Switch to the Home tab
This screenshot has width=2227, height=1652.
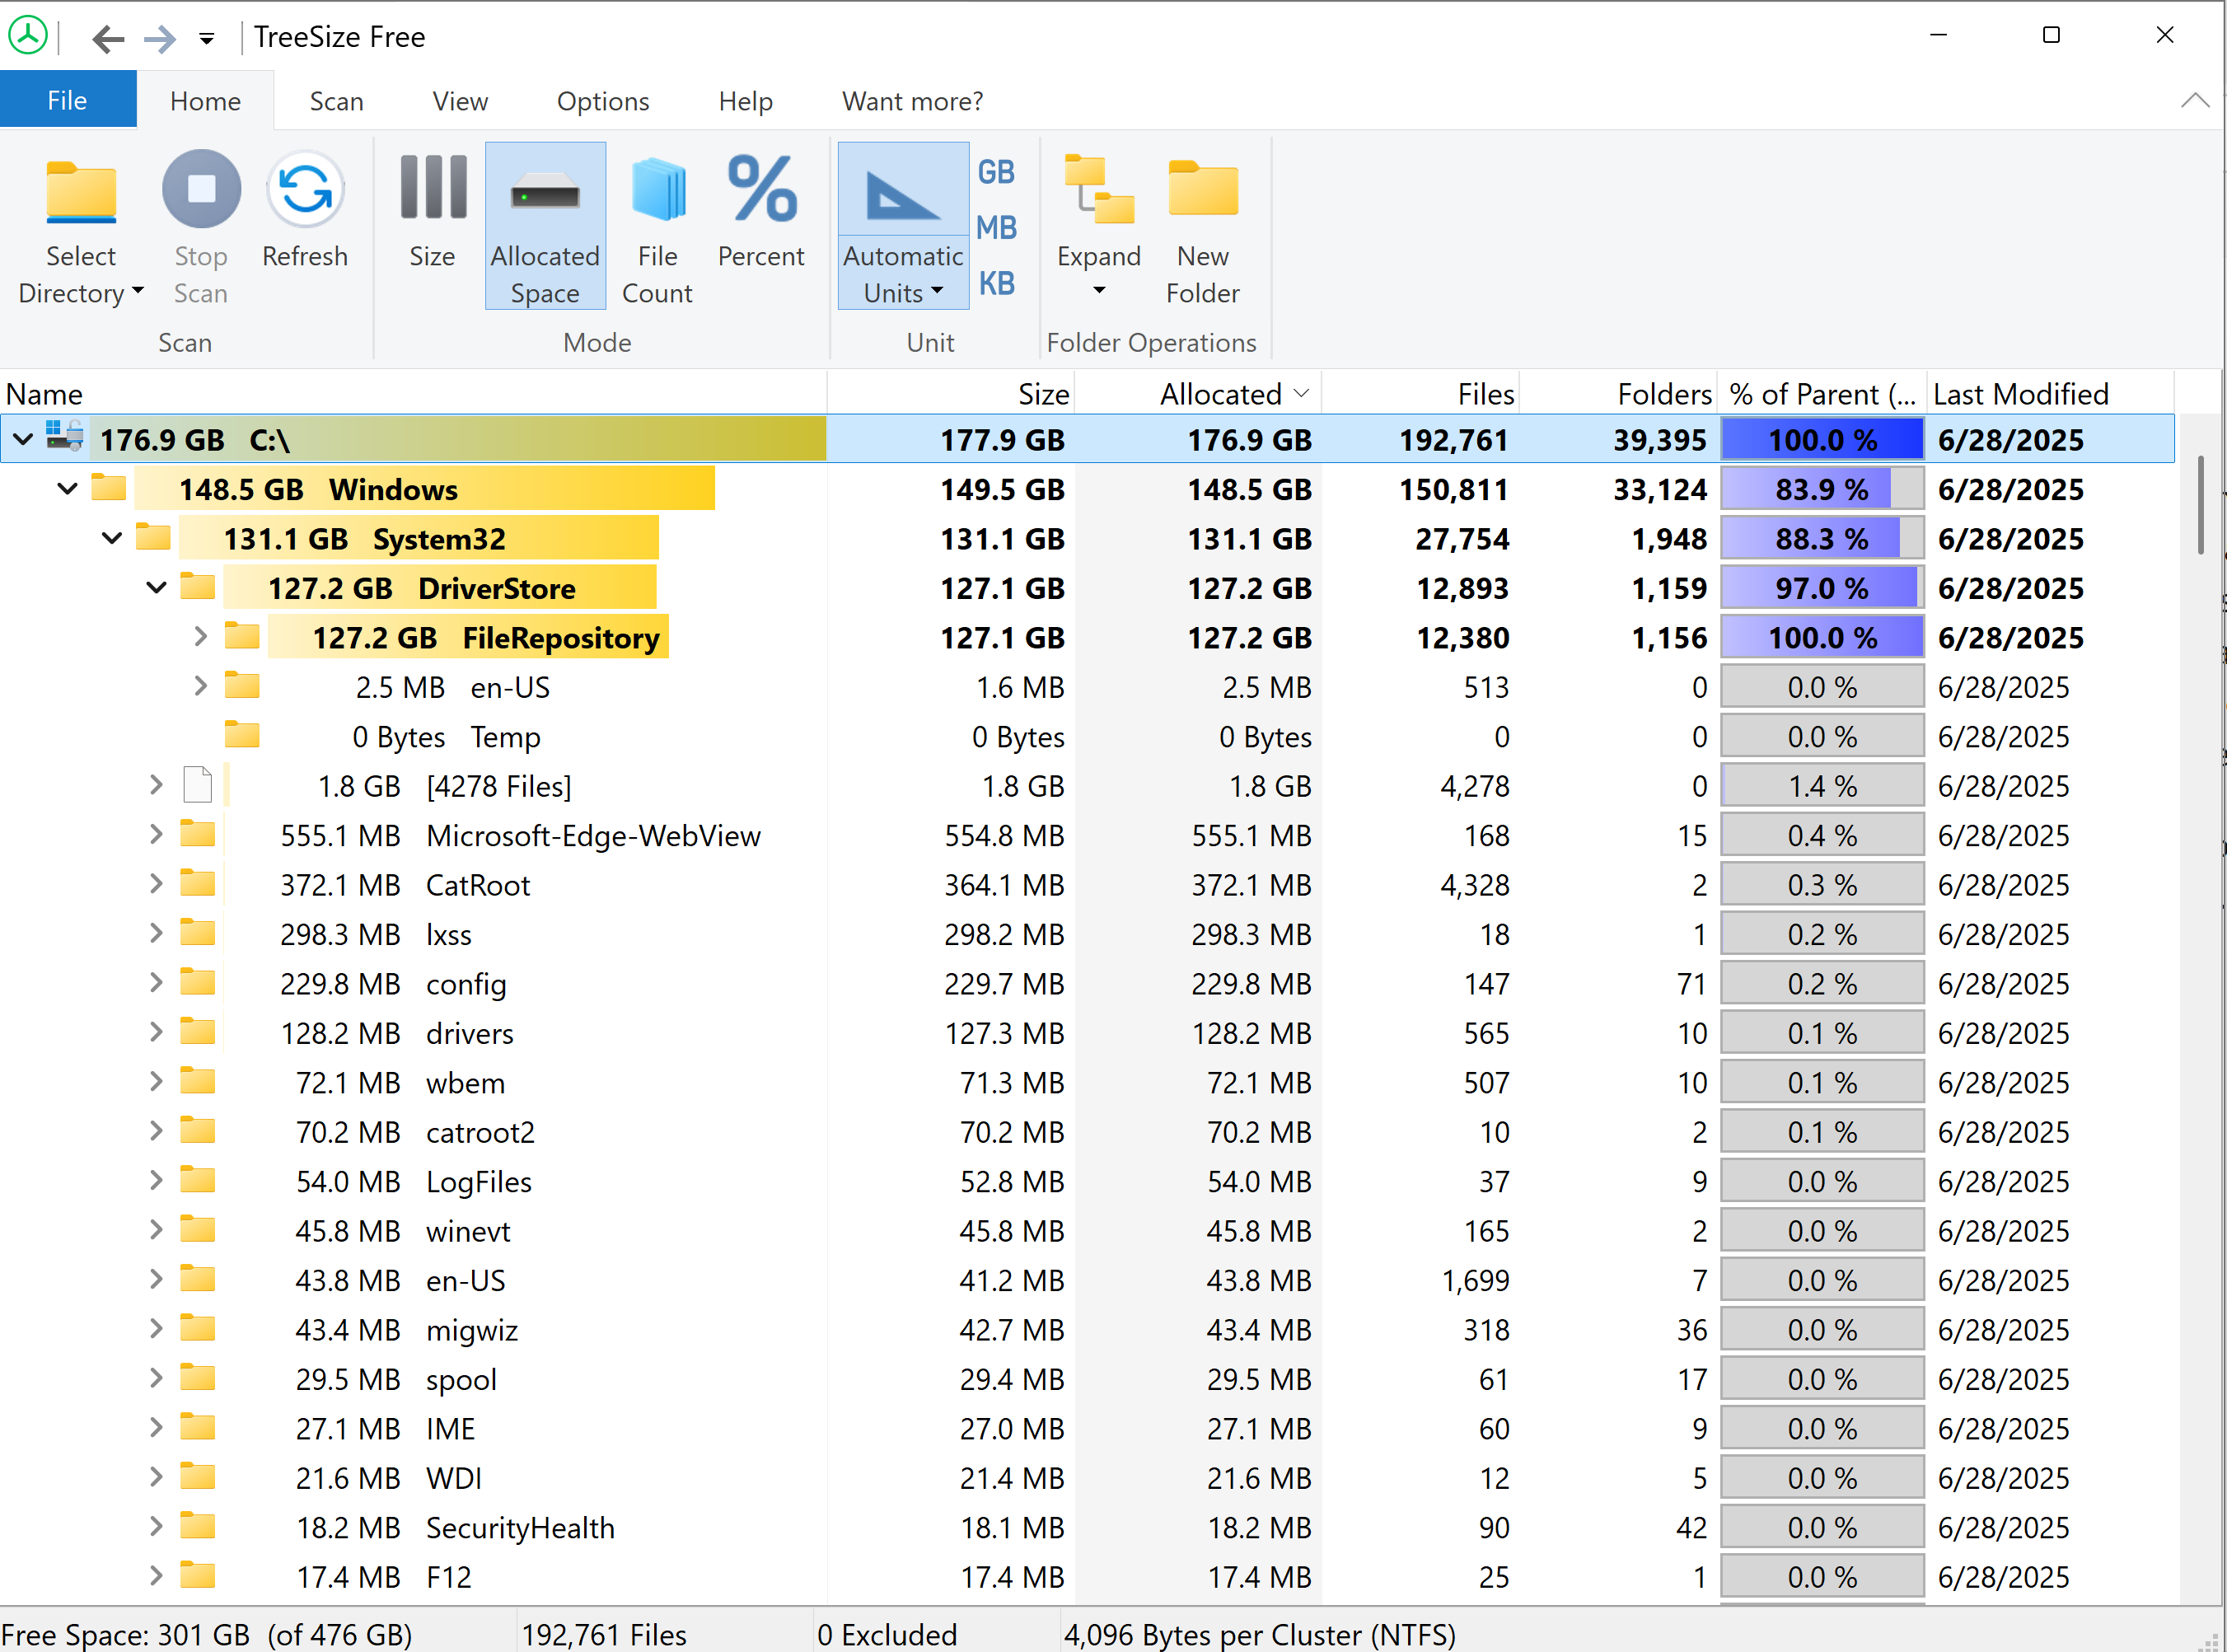(205, 100)
